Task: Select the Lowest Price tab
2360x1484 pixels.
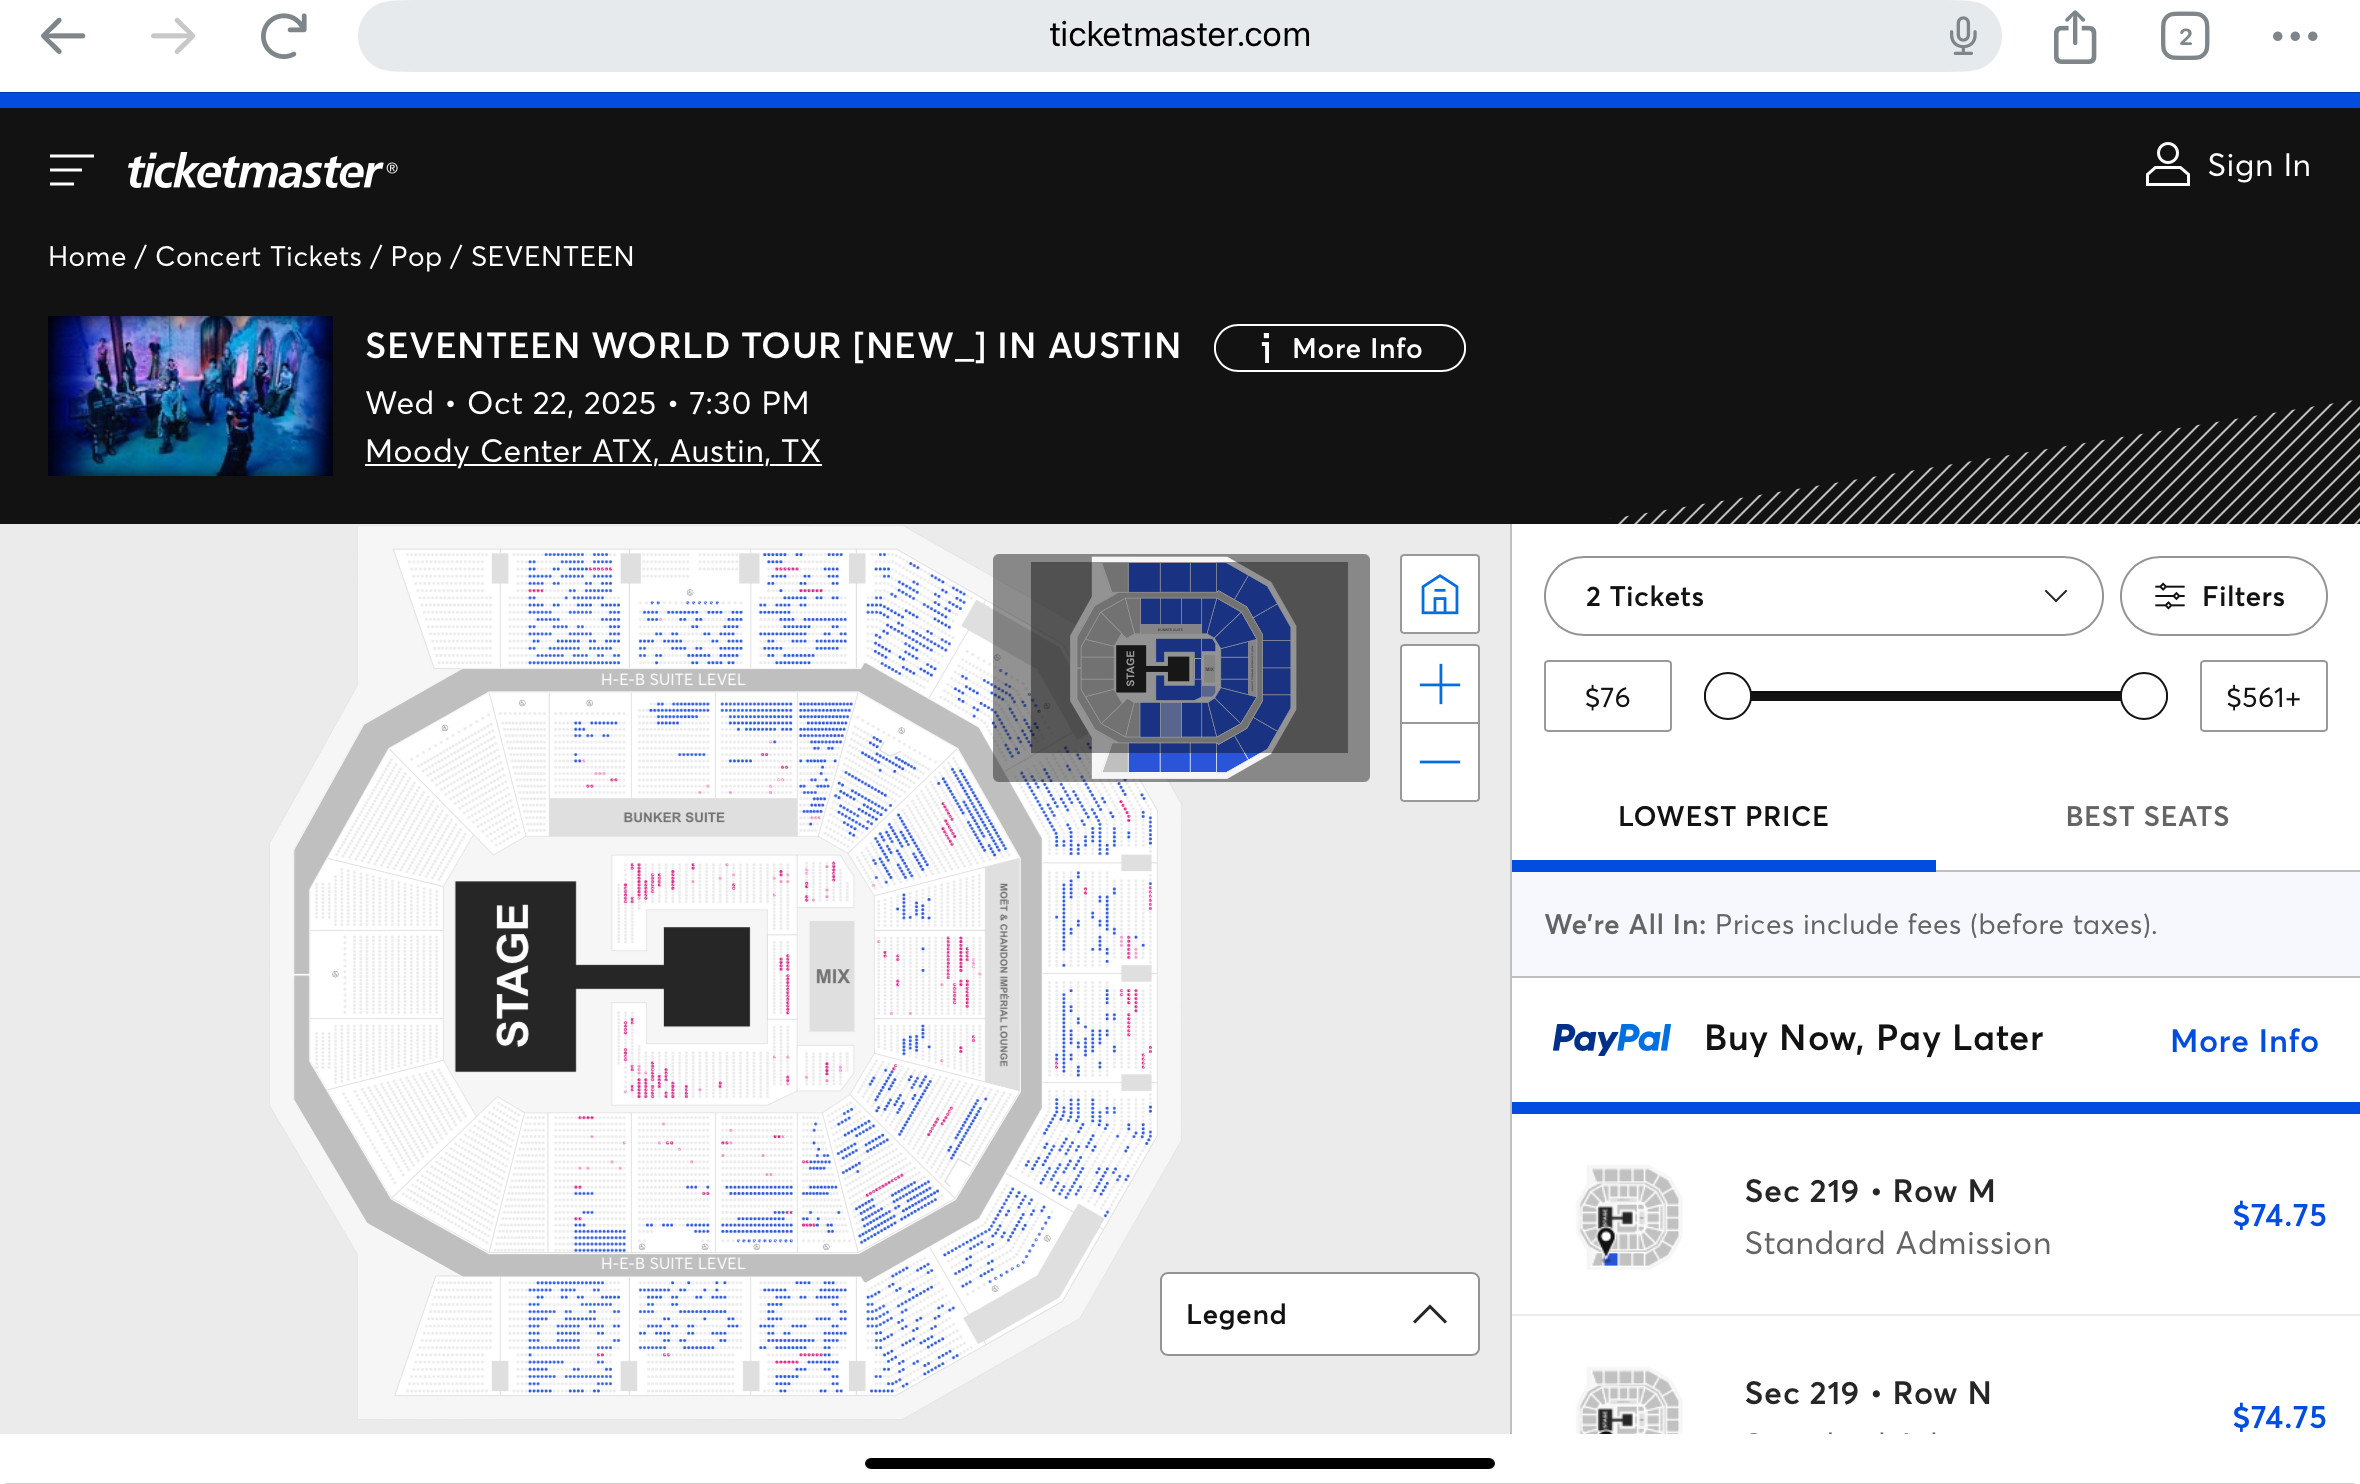Action: (x=1723, y=817)
